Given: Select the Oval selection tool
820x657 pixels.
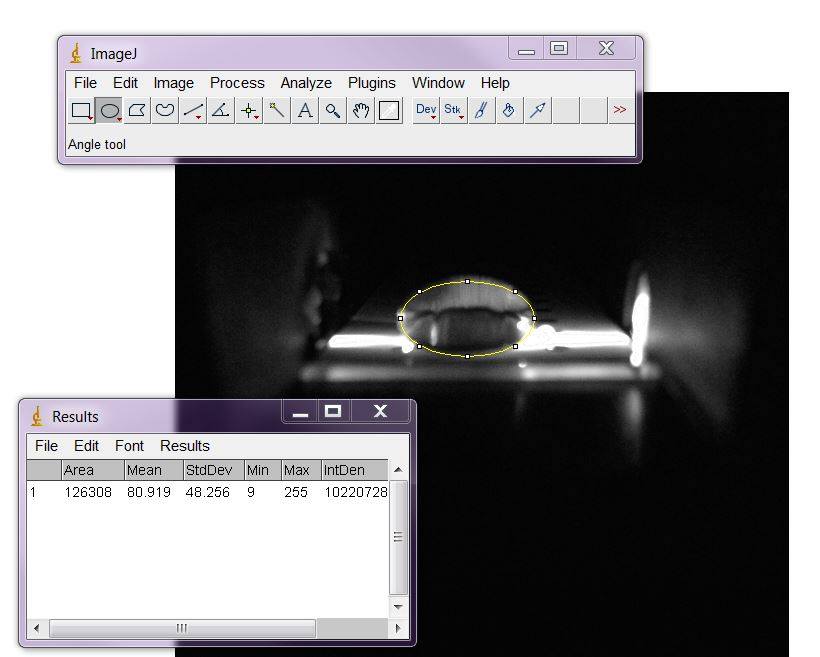Looking at the screenshot, I should (x=110, y=110).
